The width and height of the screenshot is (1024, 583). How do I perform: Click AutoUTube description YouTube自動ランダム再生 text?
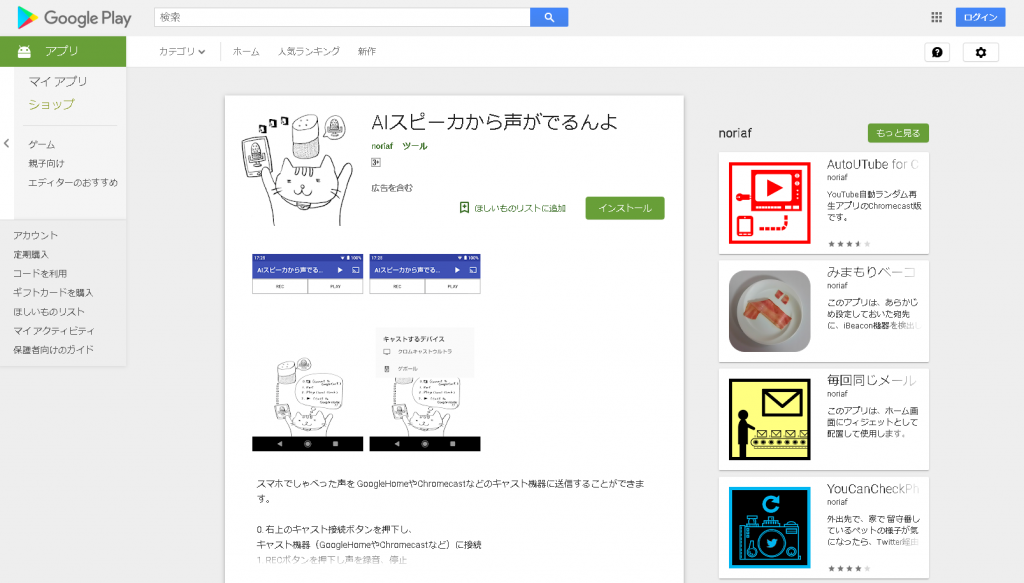[x=874, y=206]
